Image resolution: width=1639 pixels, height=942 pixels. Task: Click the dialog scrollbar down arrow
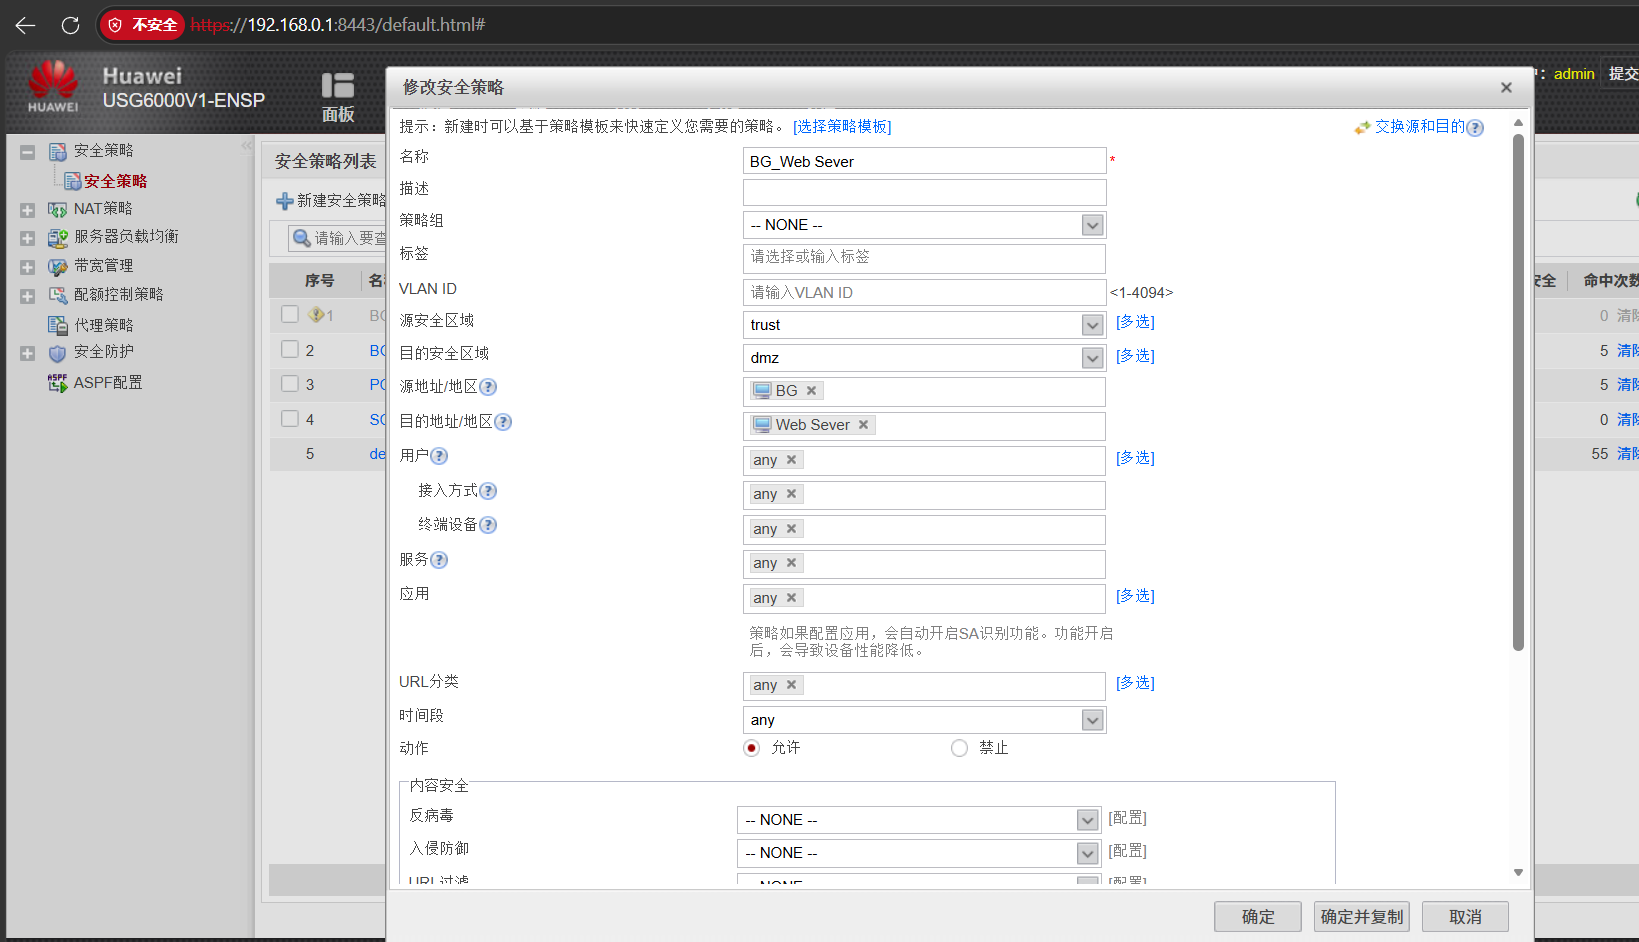coord(1518,873)
